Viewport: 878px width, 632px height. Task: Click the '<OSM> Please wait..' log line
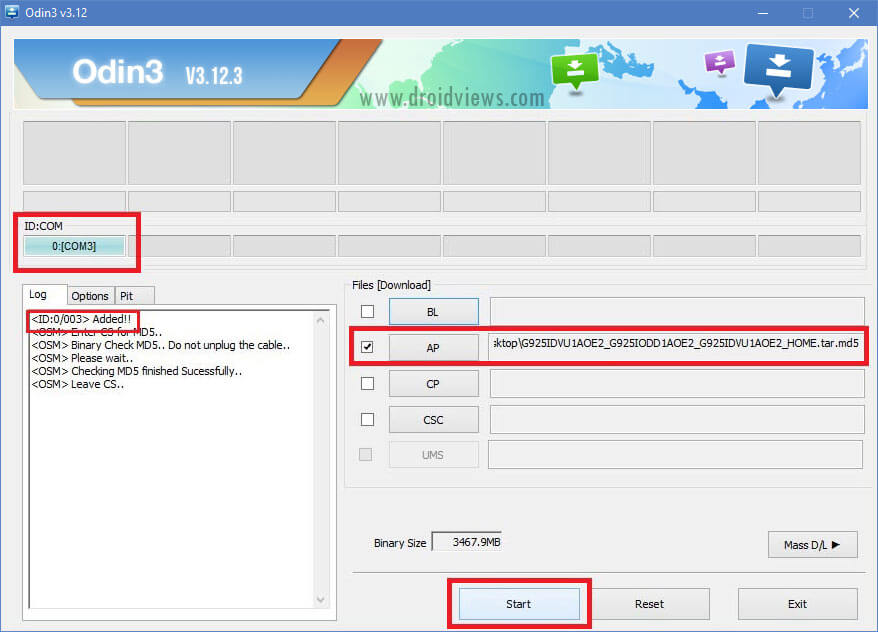coord(82,358)
